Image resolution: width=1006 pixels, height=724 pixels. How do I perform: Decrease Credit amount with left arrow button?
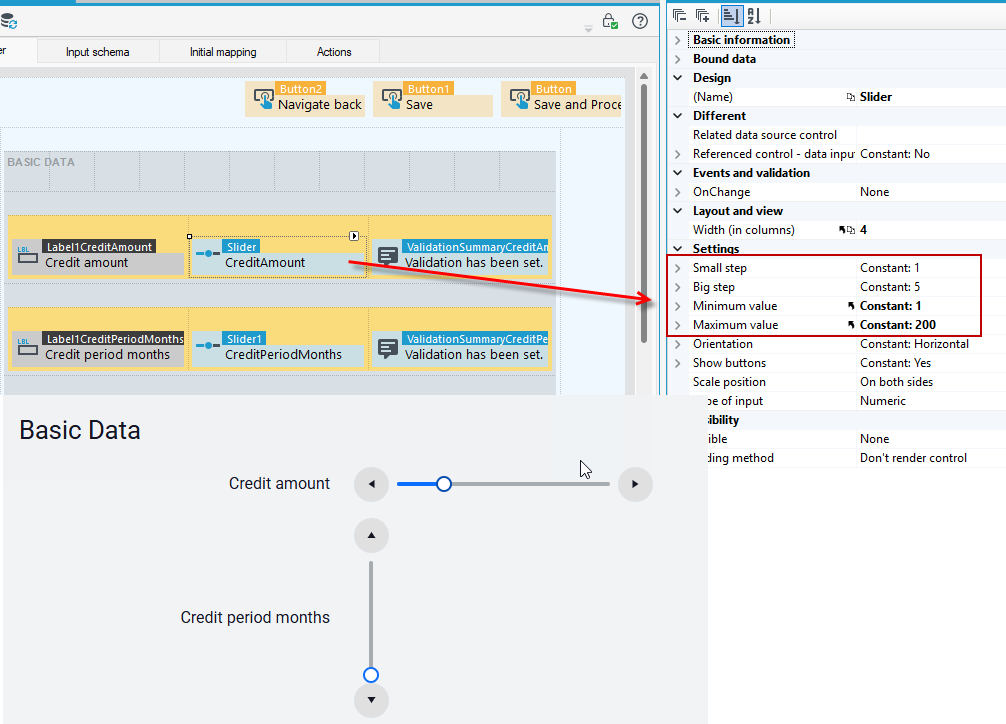pos(371,484)
